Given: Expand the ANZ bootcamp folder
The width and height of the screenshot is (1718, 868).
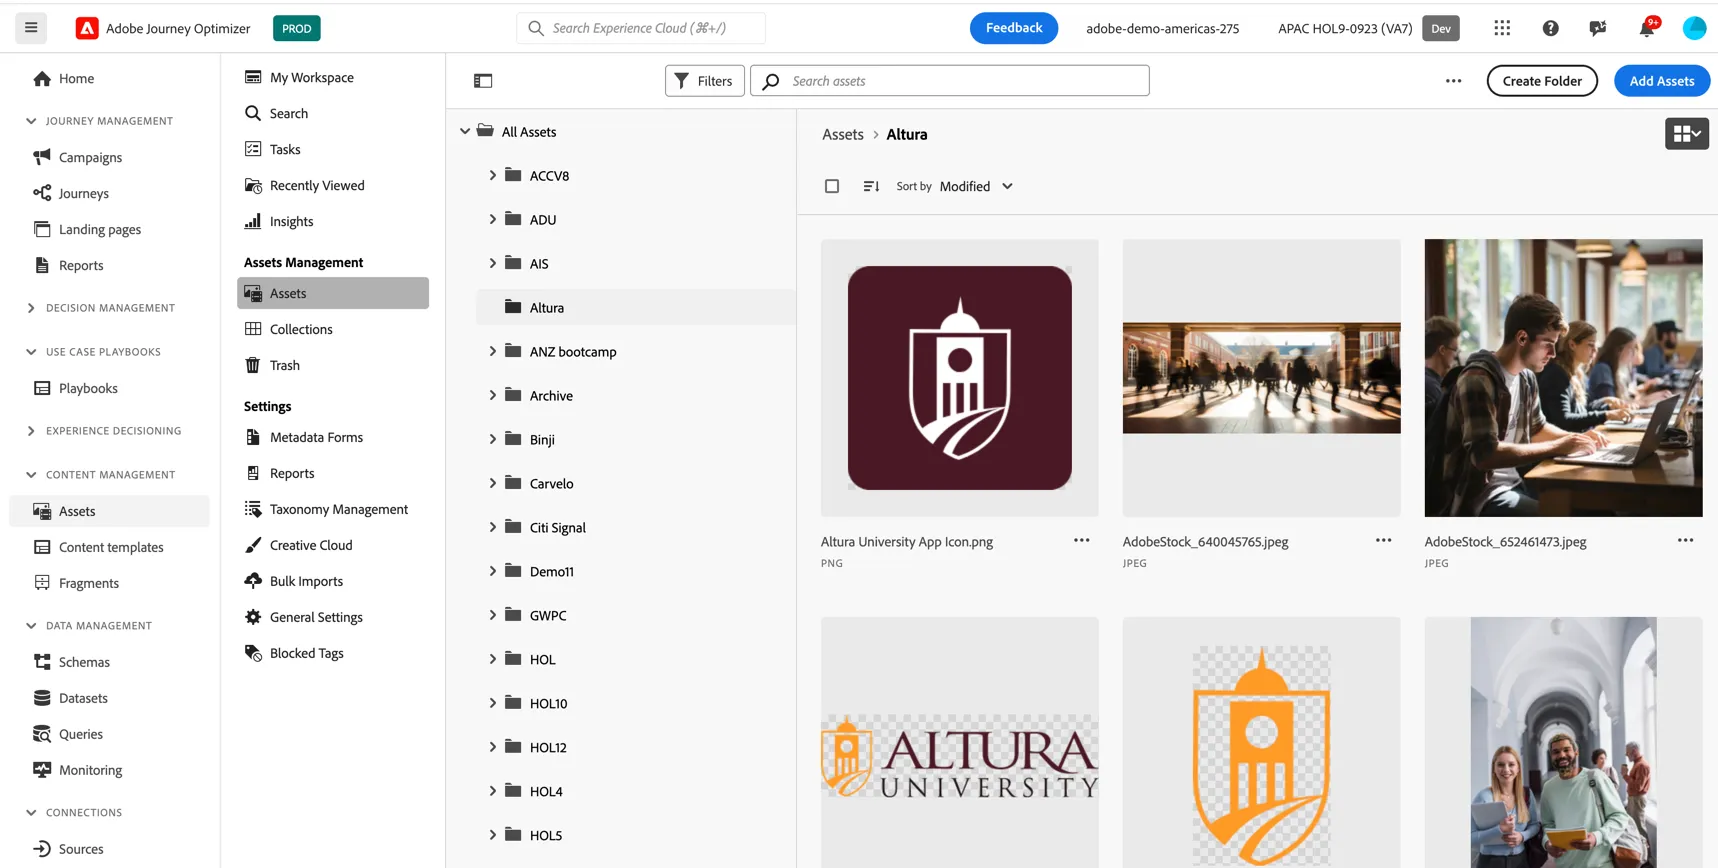Looking at the screenshot, I should tap(492, 351).
